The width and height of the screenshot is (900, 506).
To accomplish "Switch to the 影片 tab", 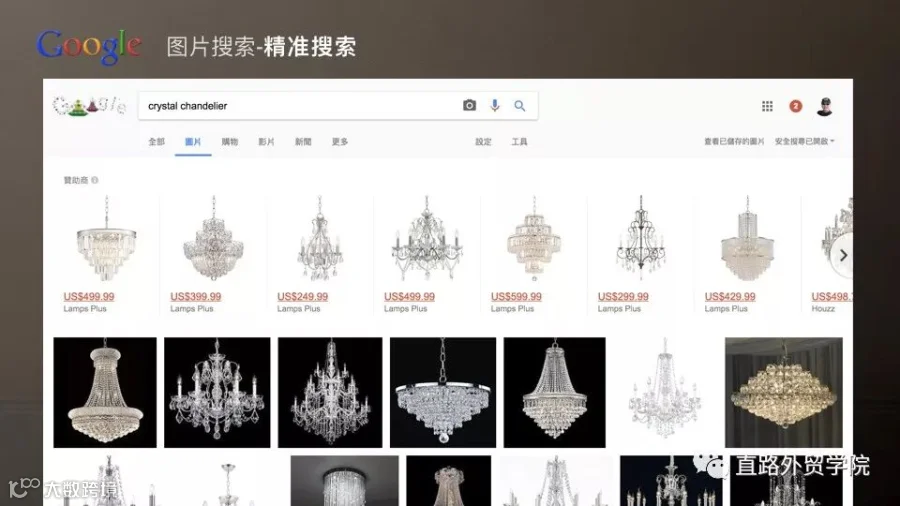I will point(266,142).
